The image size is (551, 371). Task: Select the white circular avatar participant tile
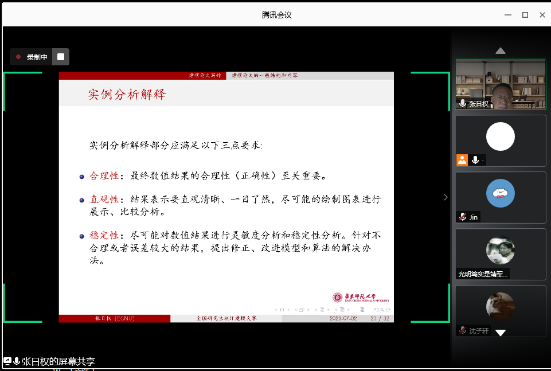click(500, 141)
